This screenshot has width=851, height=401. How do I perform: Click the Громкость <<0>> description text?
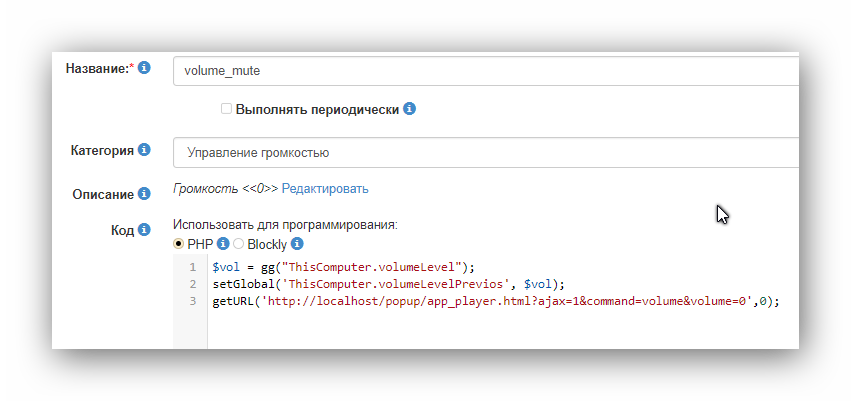point(225,188)
